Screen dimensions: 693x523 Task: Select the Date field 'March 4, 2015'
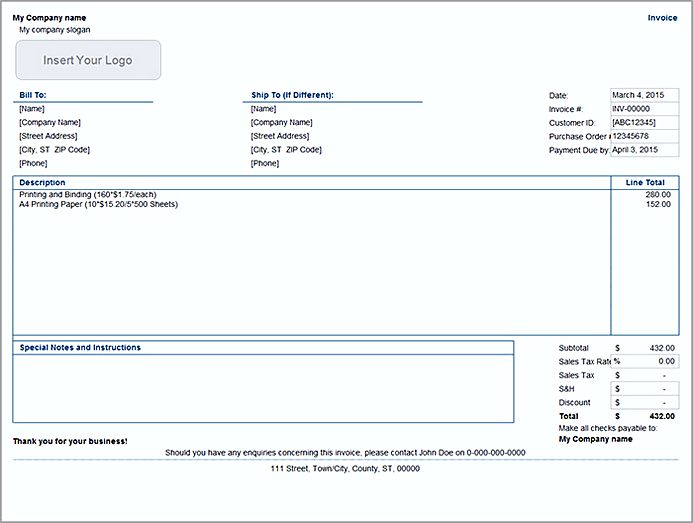(x=644, y=95)
